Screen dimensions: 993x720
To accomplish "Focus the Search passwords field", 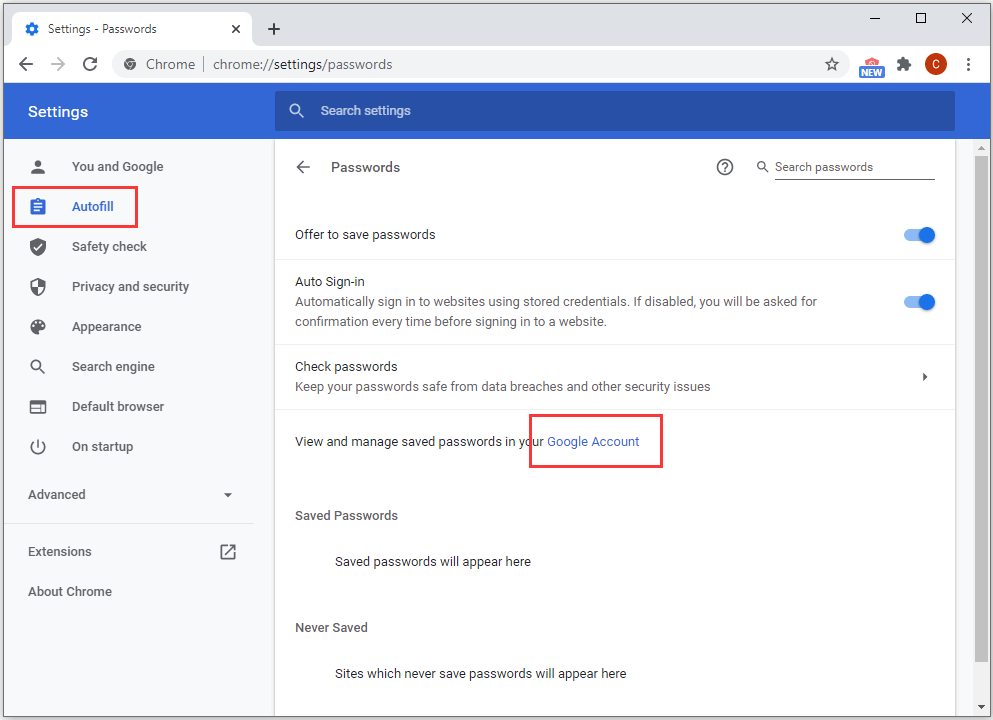I will [x=854, y=167].
